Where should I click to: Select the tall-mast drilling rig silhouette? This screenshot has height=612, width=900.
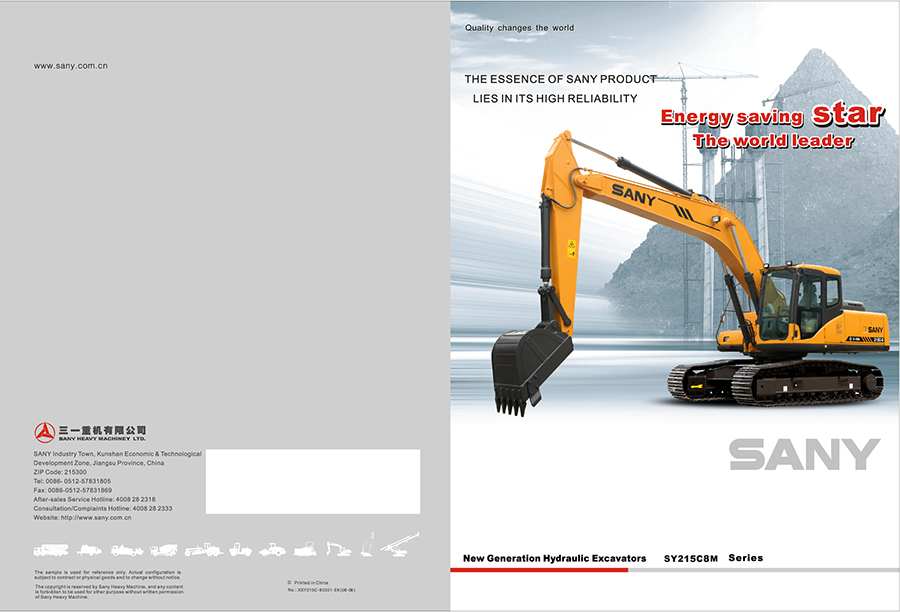(x=367, y=544)
